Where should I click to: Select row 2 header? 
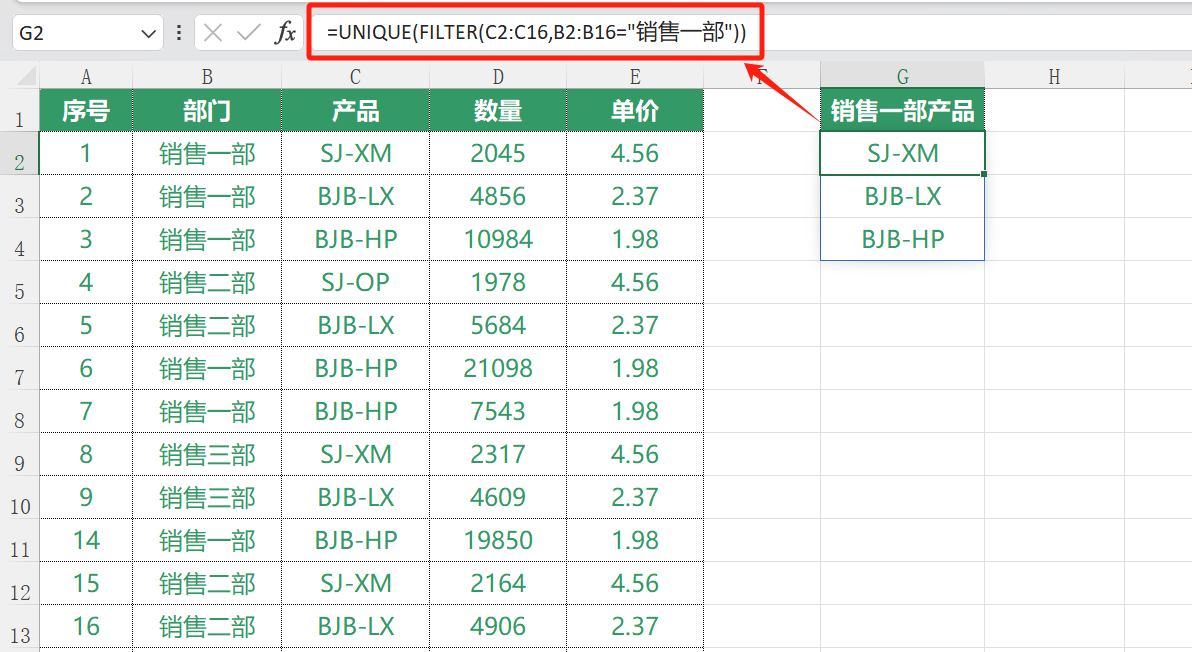click(x=19, y=154)
